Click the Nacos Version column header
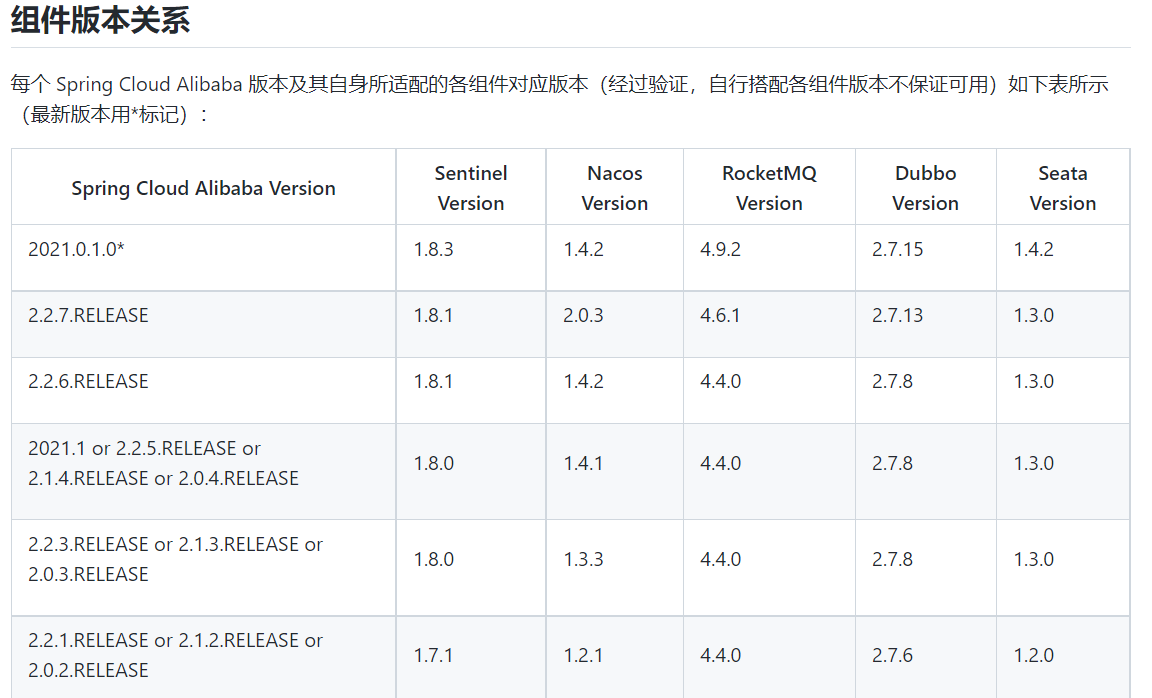 tap(615, 188)
